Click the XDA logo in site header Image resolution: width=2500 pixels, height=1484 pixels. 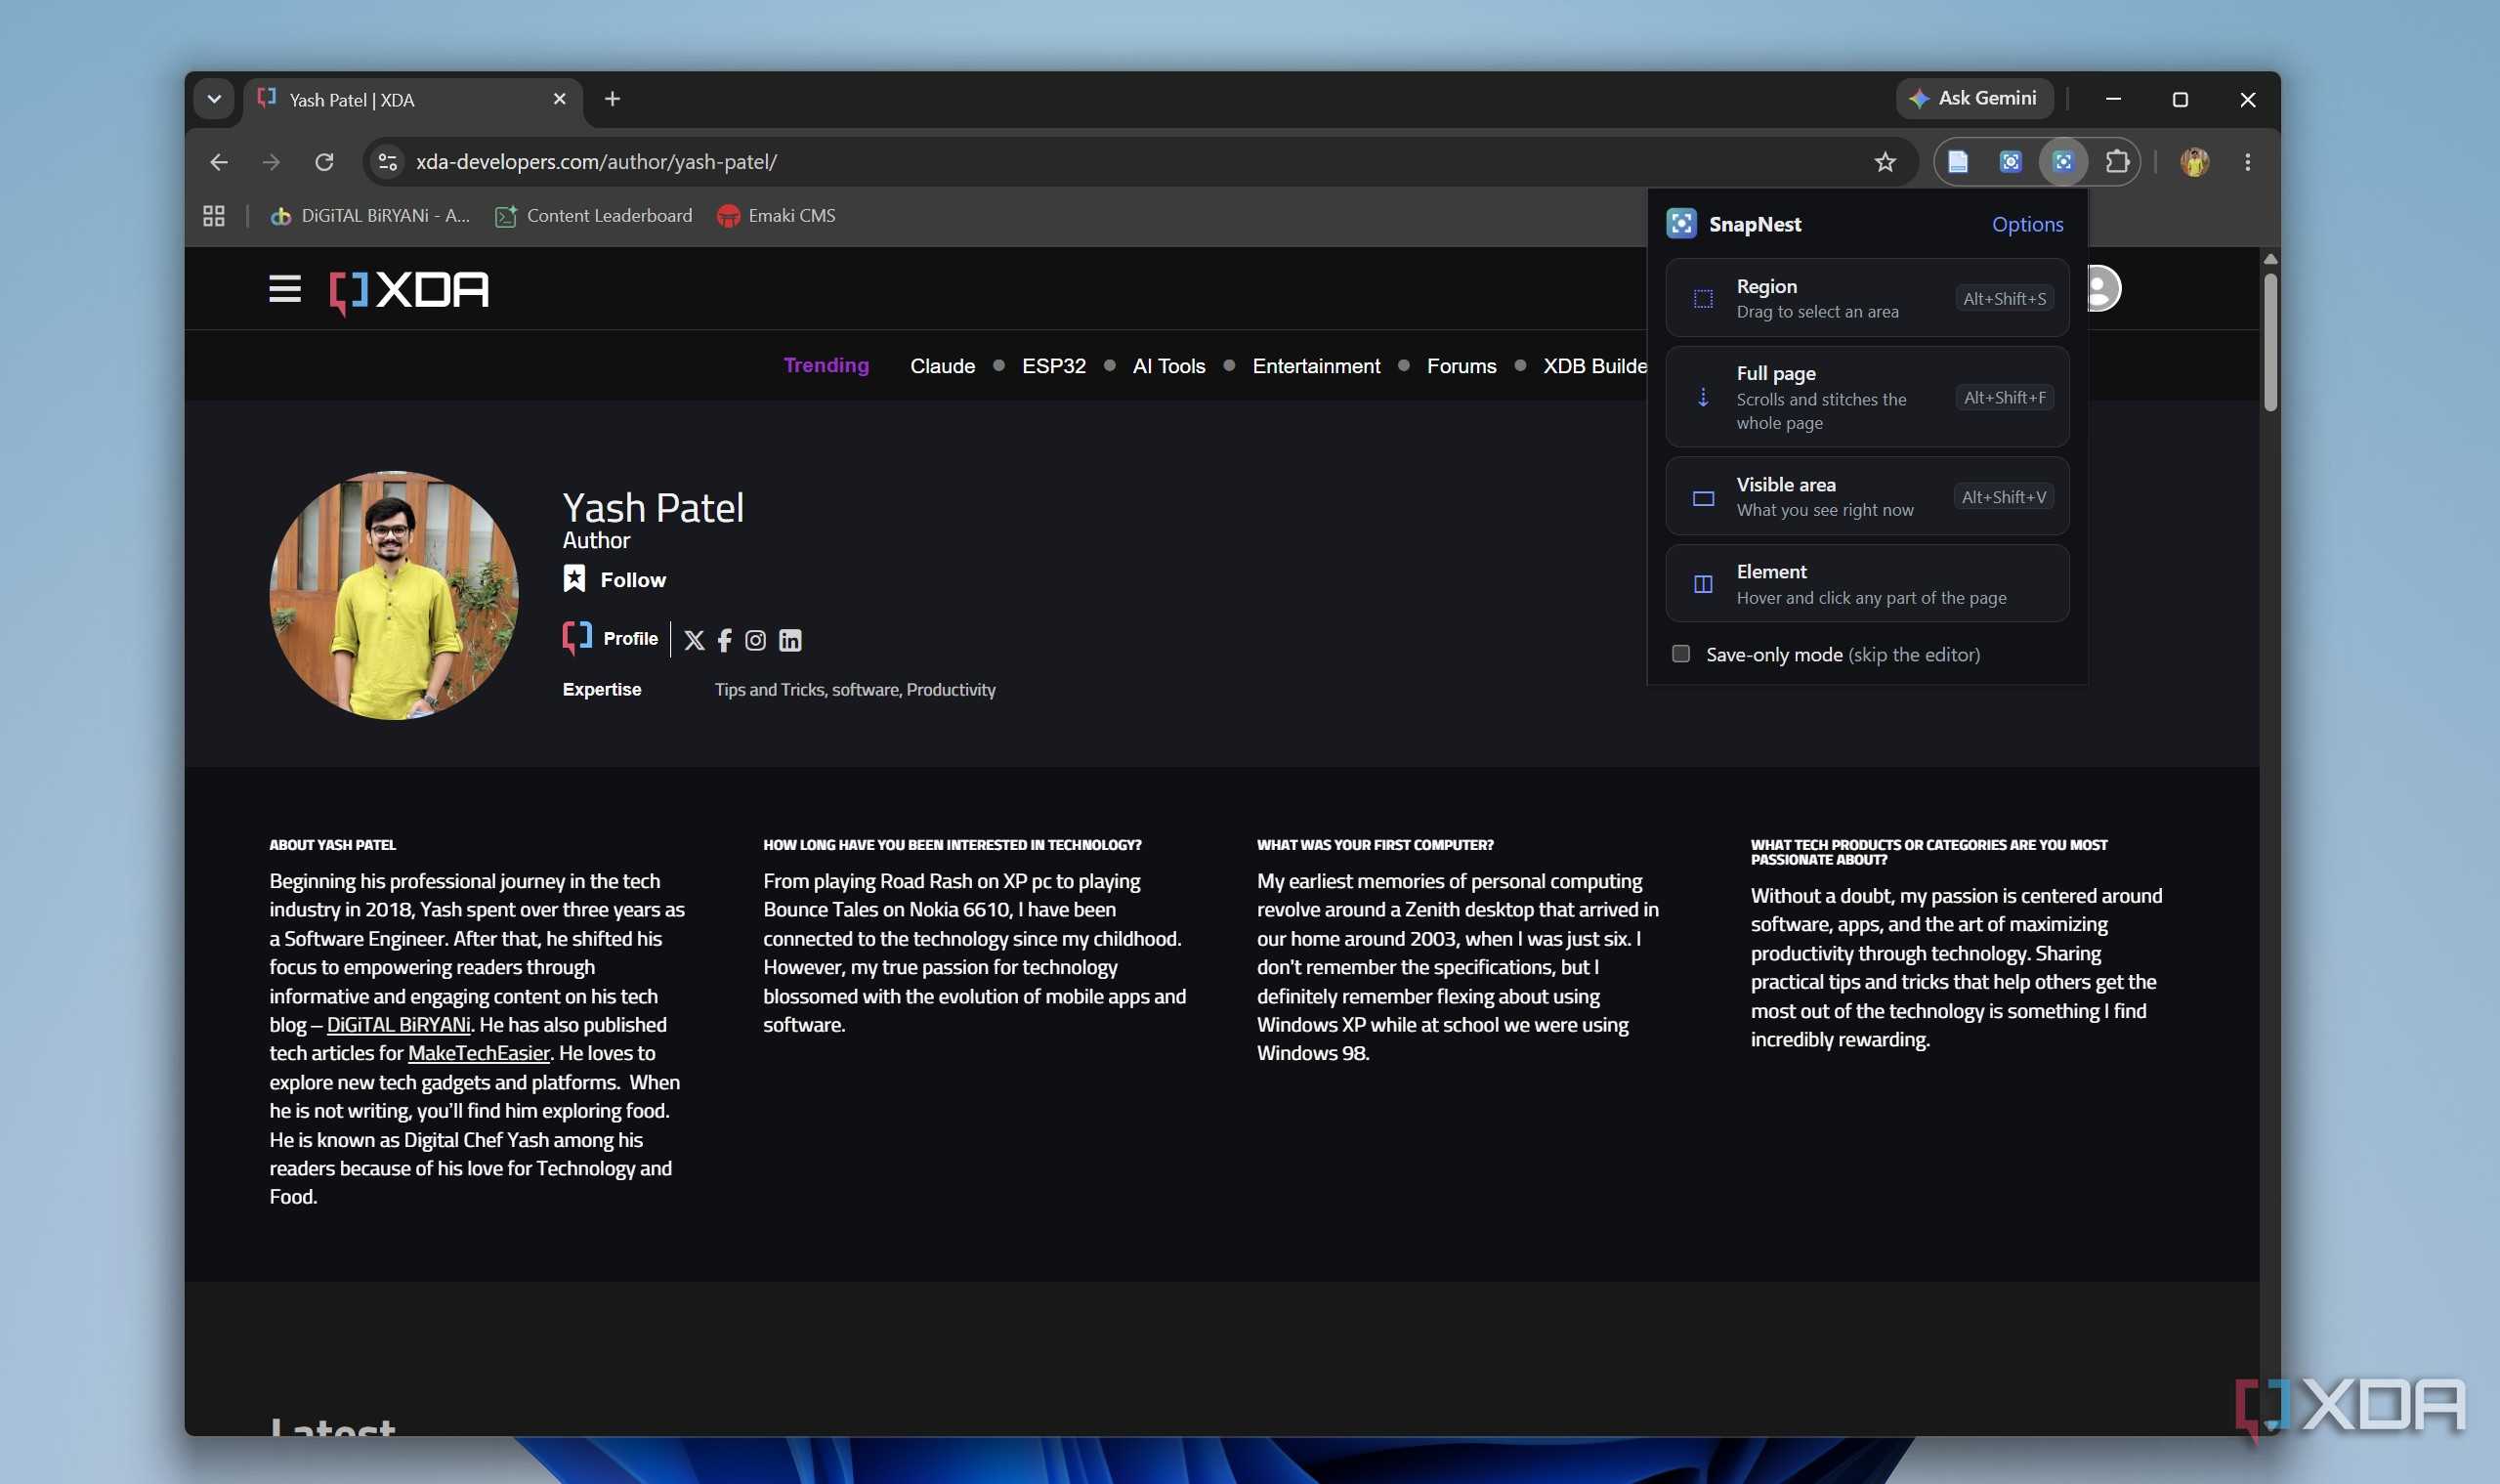coord(409,292)
